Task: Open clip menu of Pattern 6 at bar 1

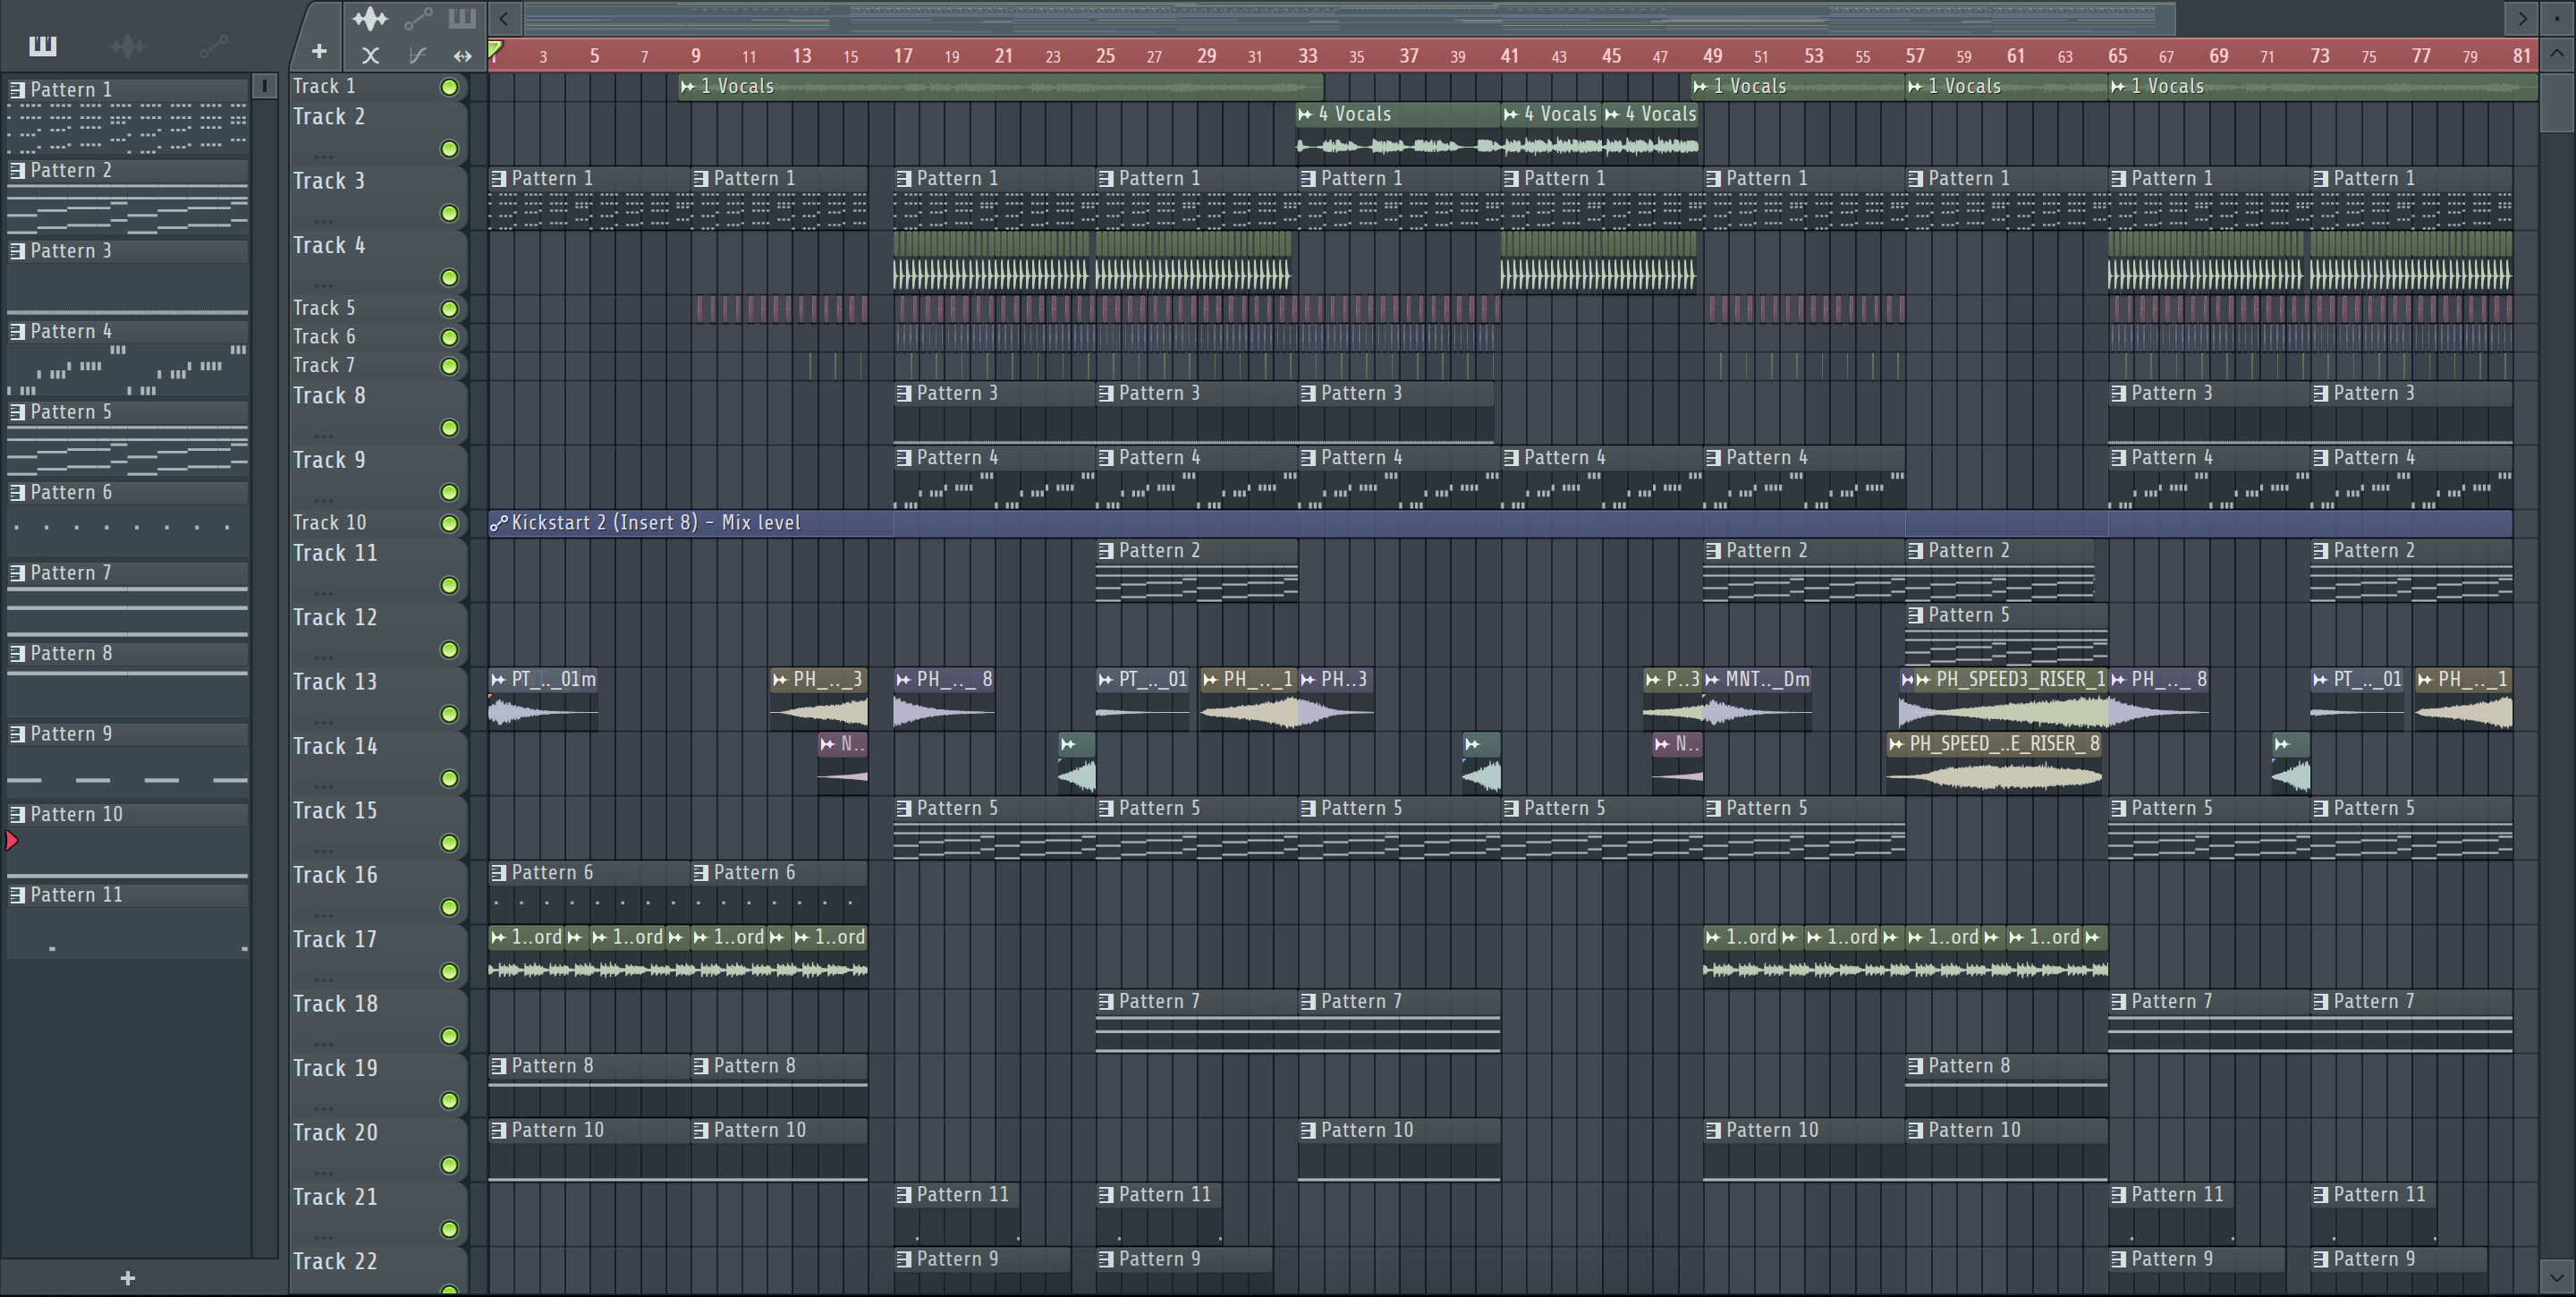Action: pos(499,873)
